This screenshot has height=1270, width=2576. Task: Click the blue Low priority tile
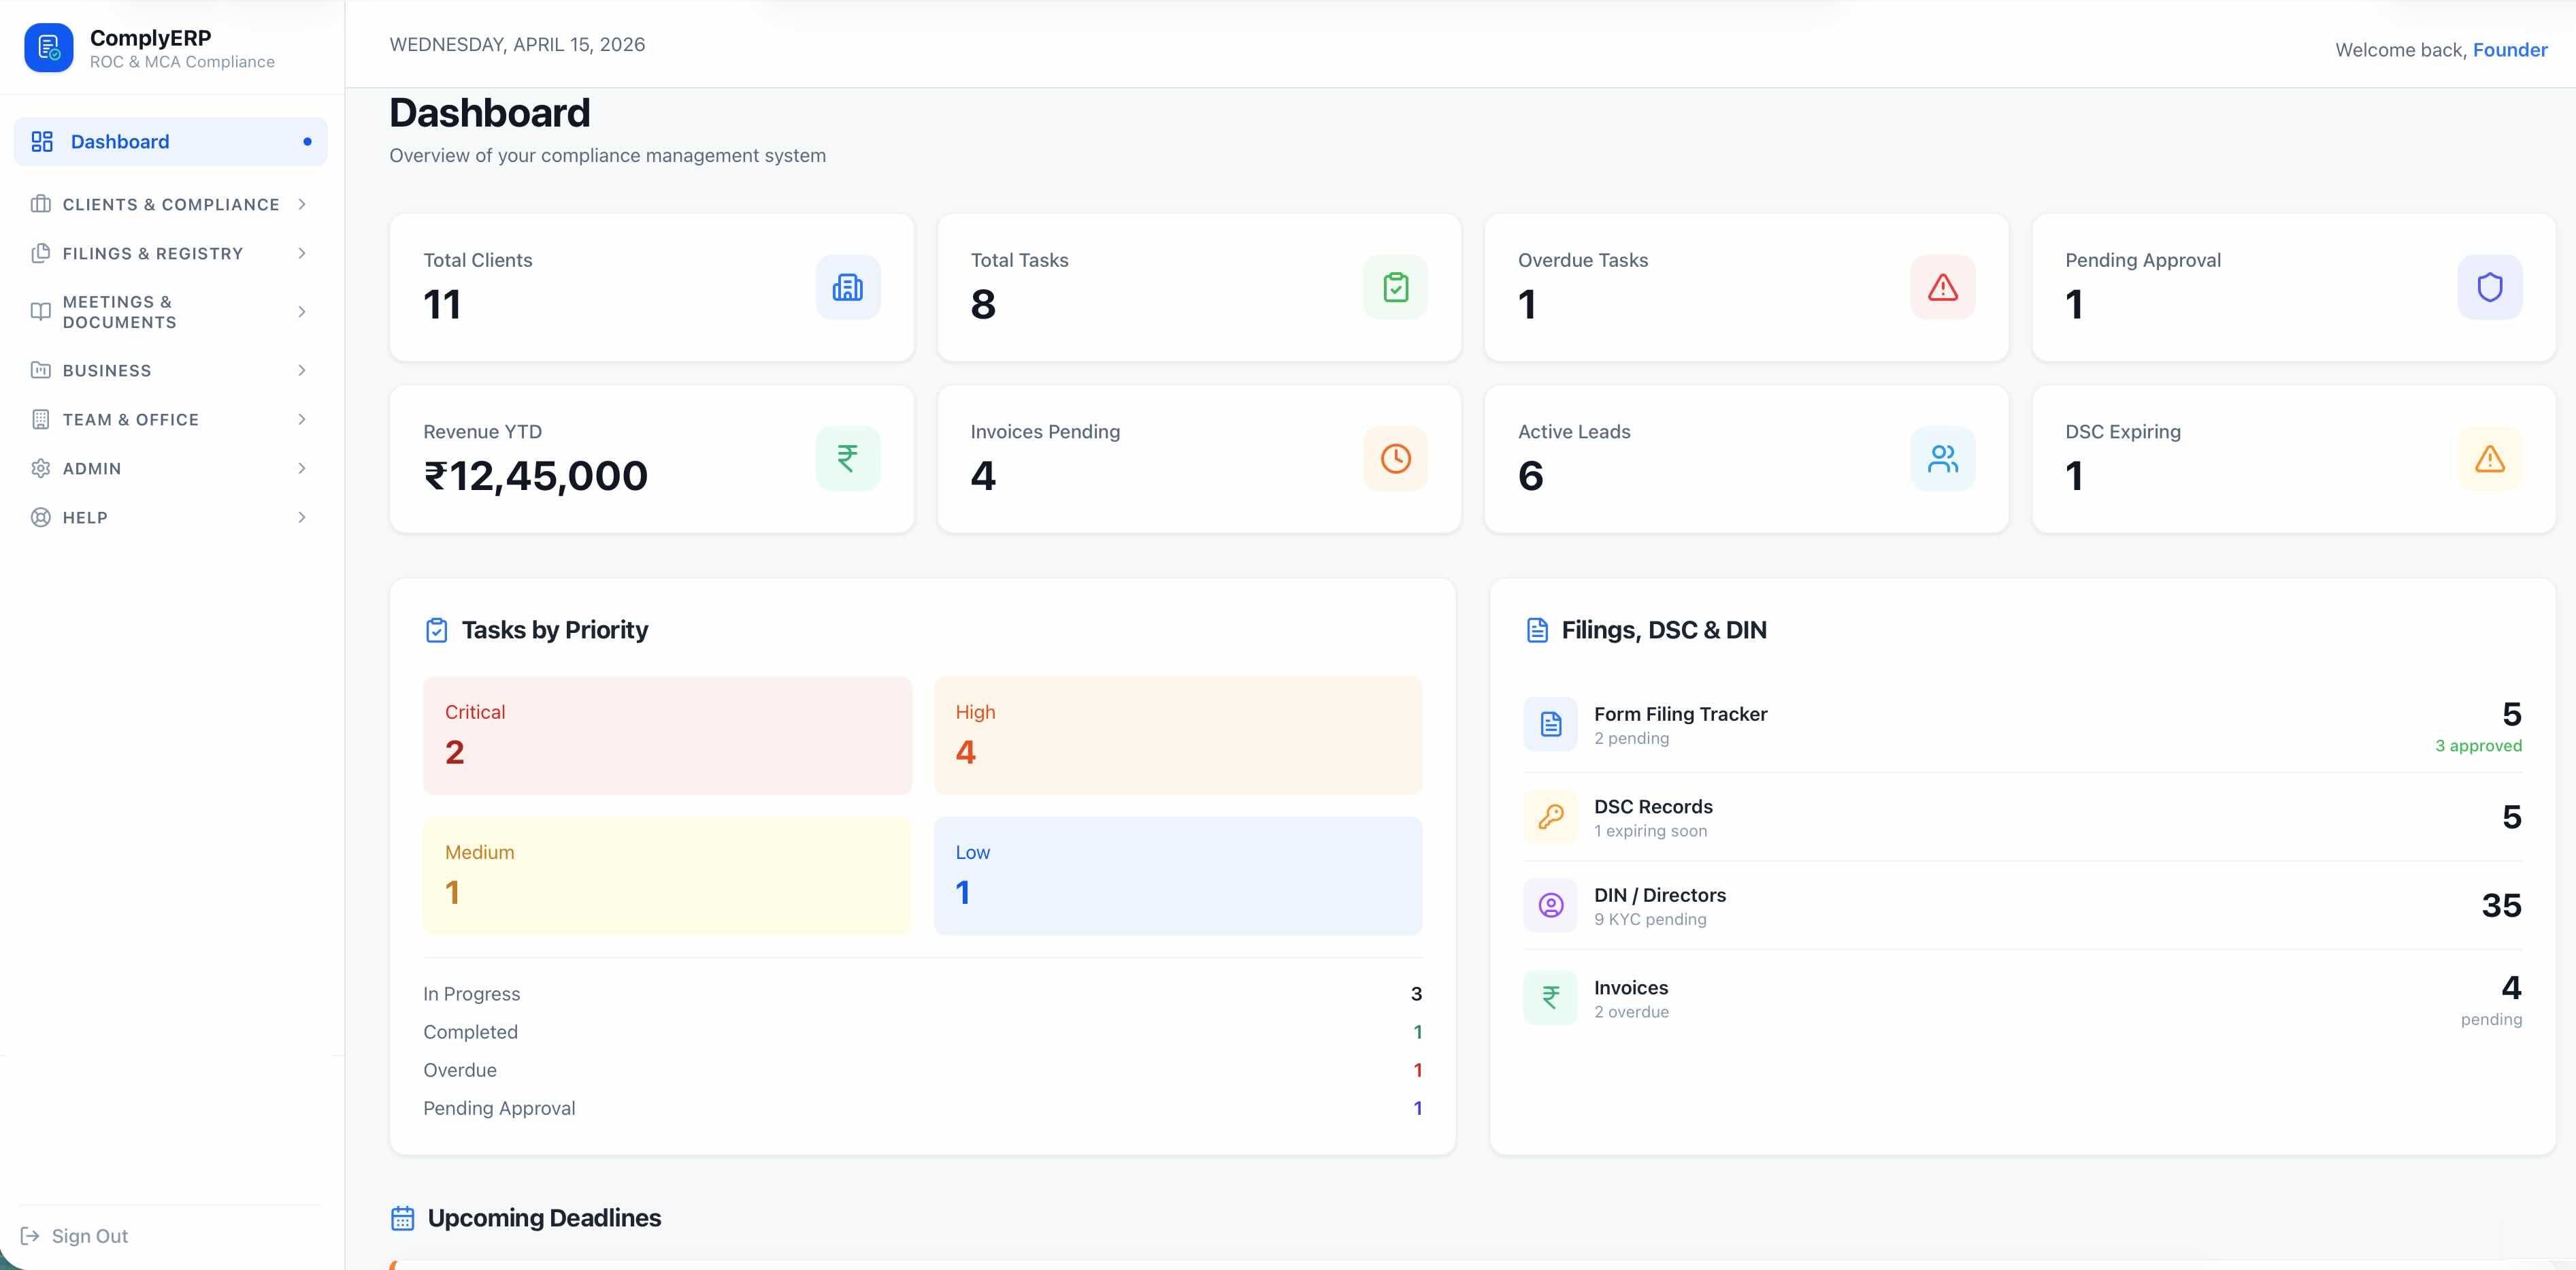[1178, 875]
